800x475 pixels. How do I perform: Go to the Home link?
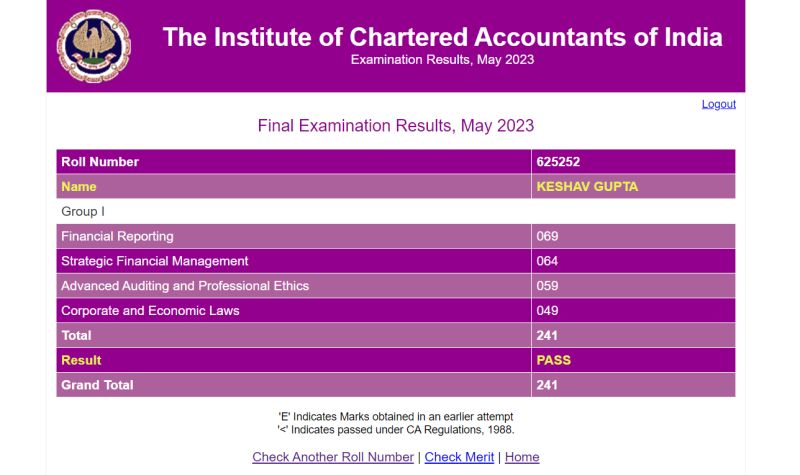pos(522,457)
